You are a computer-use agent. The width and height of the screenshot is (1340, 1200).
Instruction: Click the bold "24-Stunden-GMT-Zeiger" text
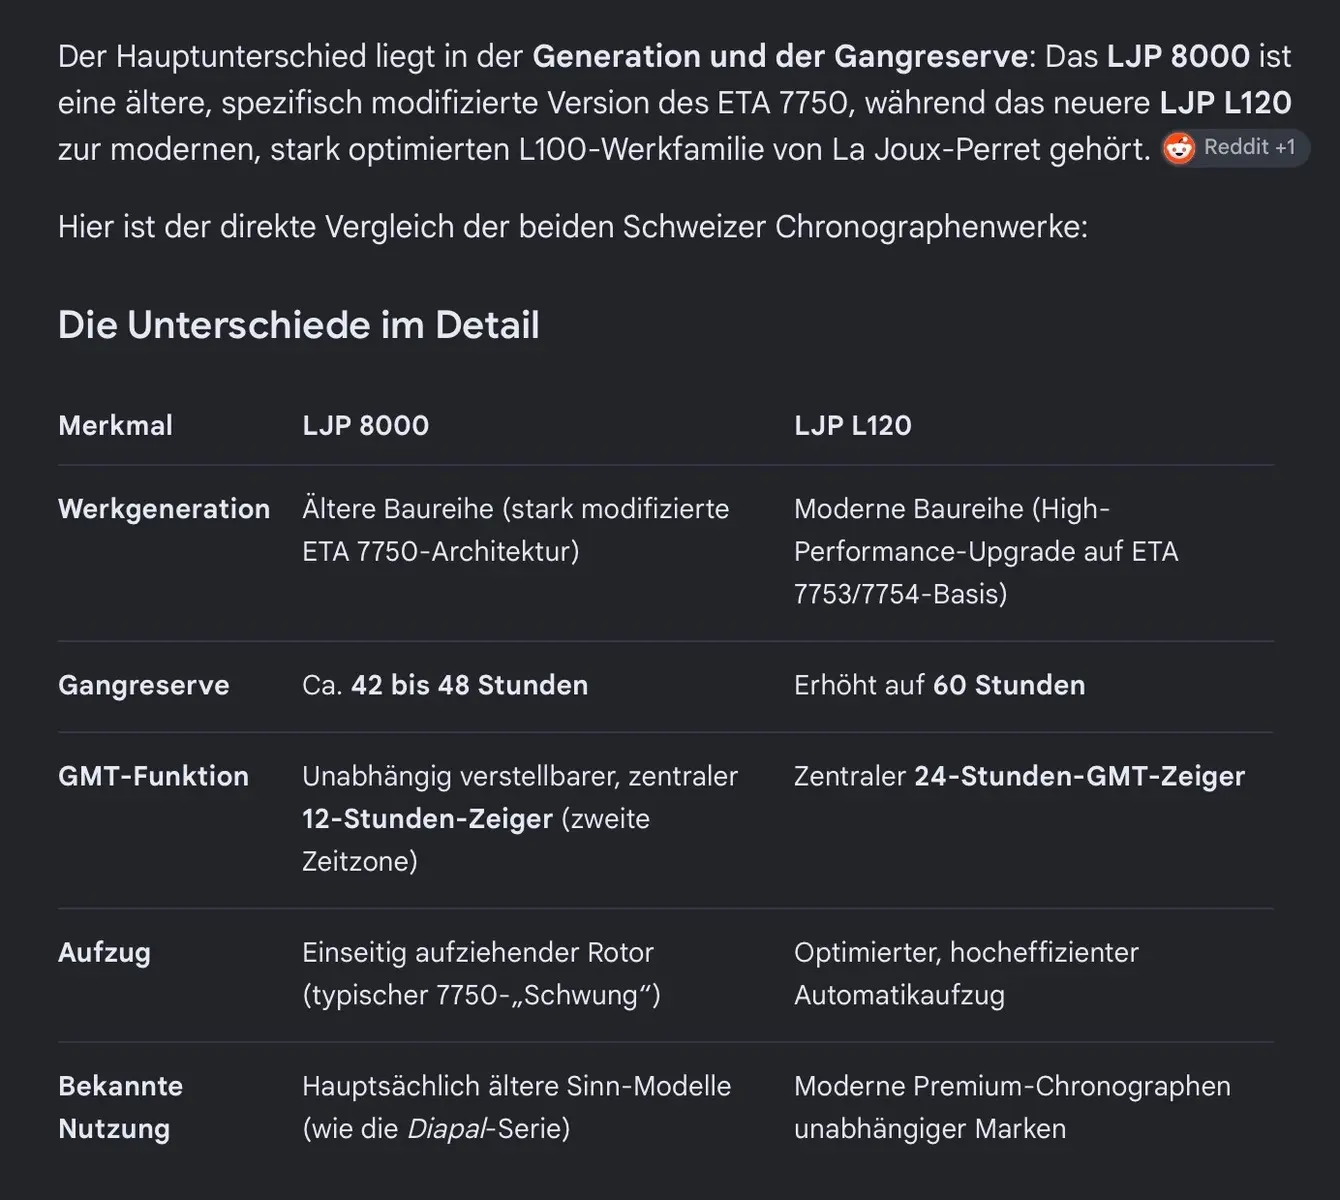1079,776
